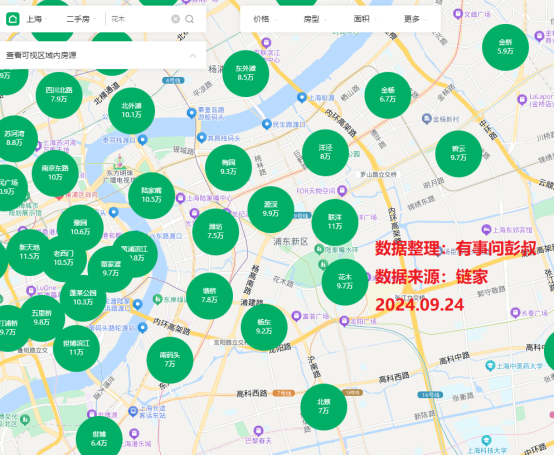Select the 陆家嘴 10.5万 district bubble

click(152, 195)
